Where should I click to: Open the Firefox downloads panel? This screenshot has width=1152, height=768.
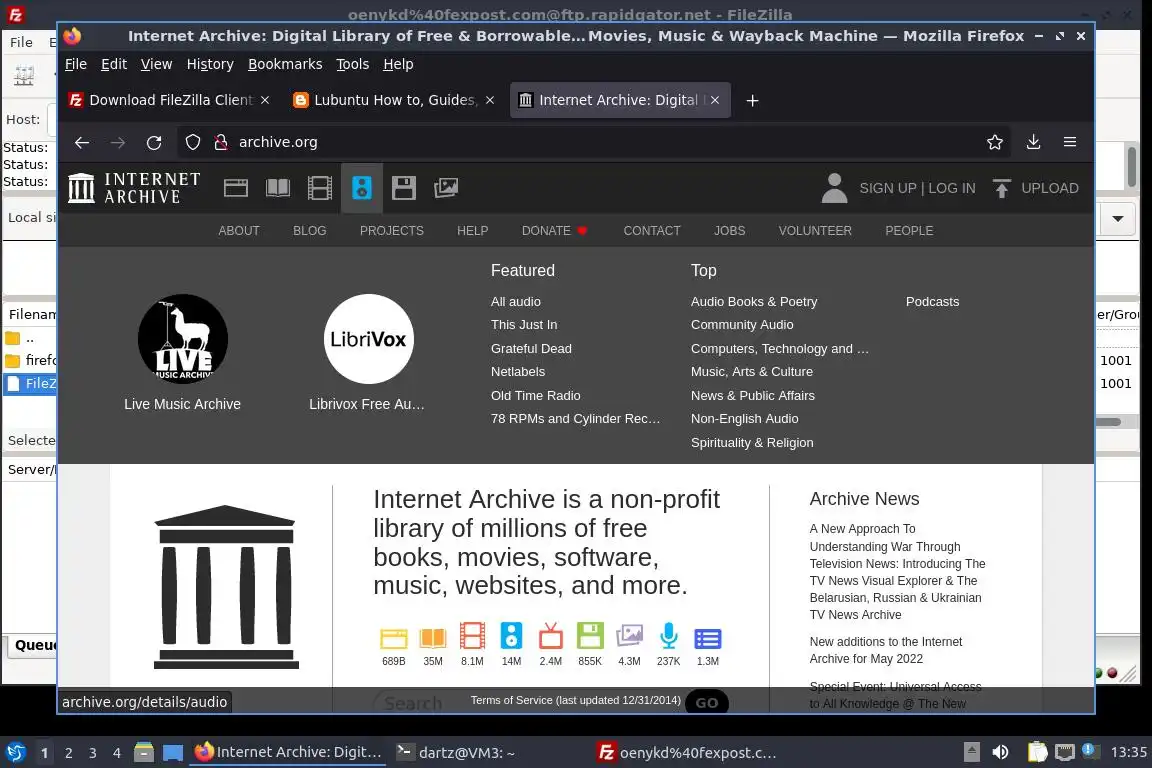coord(1033,142)
